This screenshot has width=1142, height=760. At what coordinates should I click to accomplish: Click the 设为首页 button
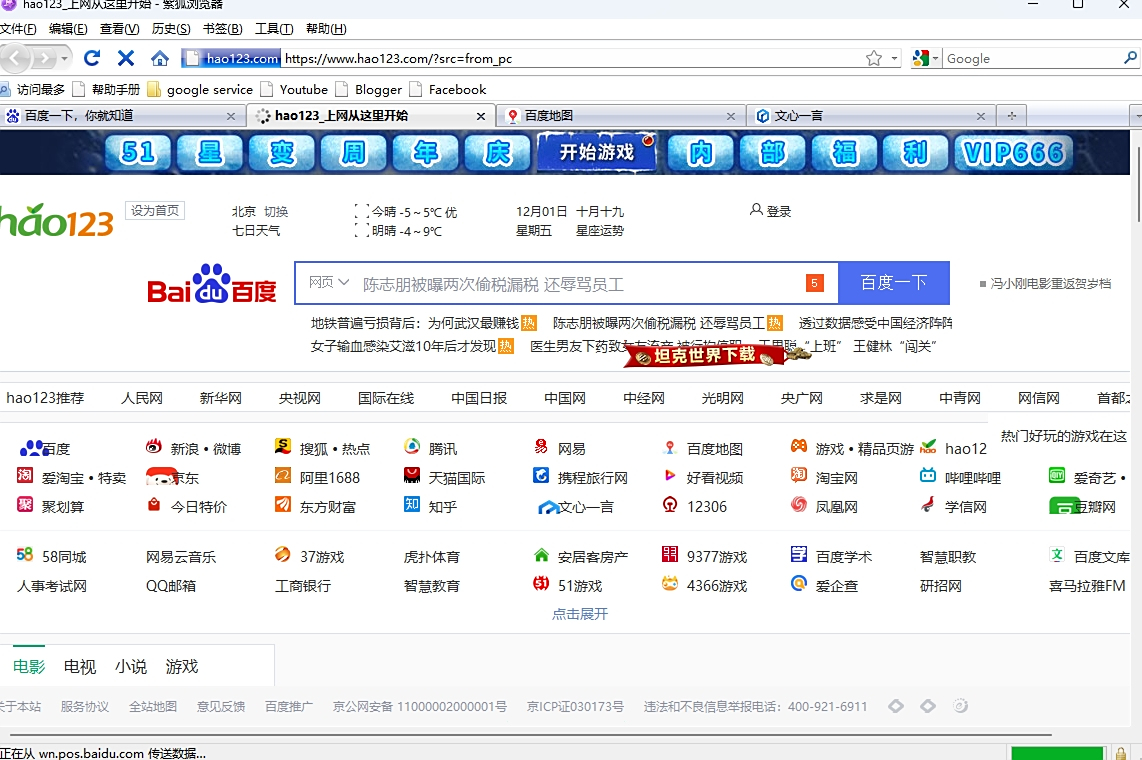click(x=155, y=210)
